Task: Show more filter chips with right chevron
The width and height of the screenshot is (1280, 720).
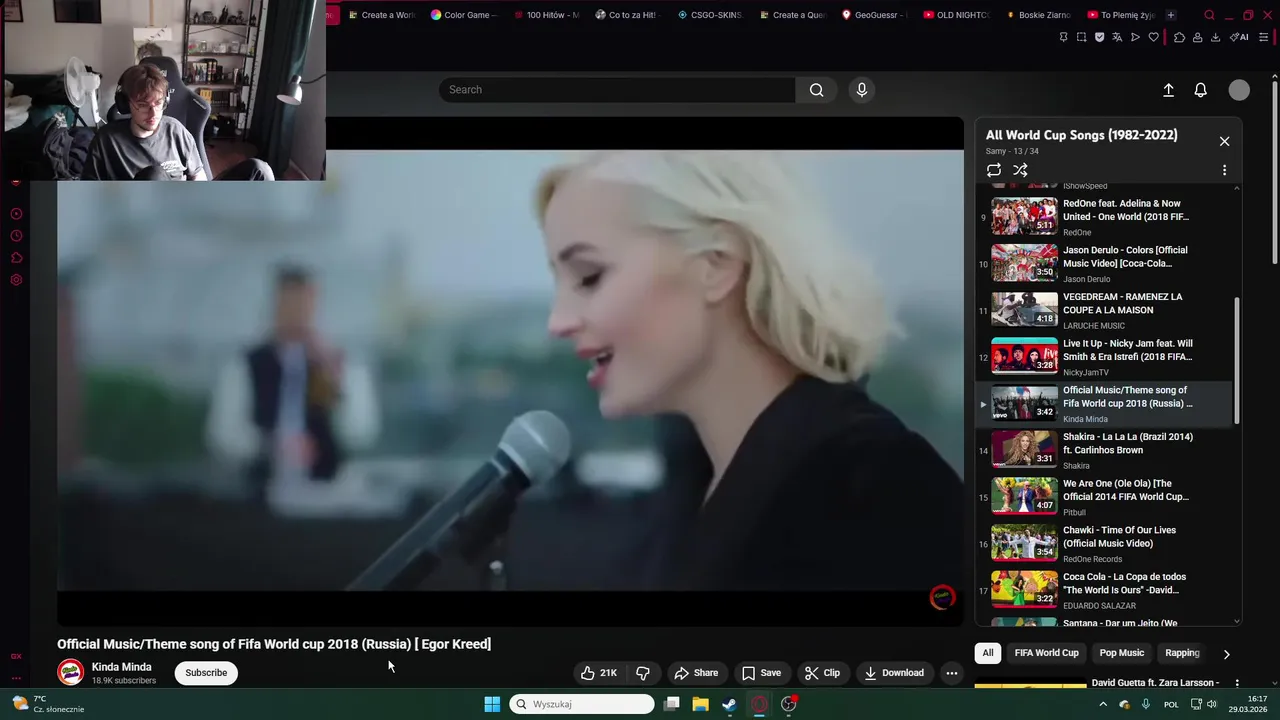Action: pyautogui.click(x=1226, y=654)
